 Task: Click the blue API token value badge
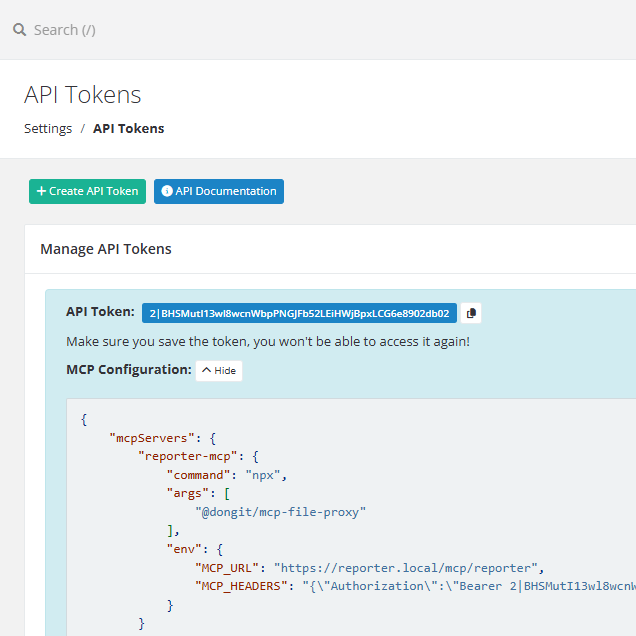299,313
